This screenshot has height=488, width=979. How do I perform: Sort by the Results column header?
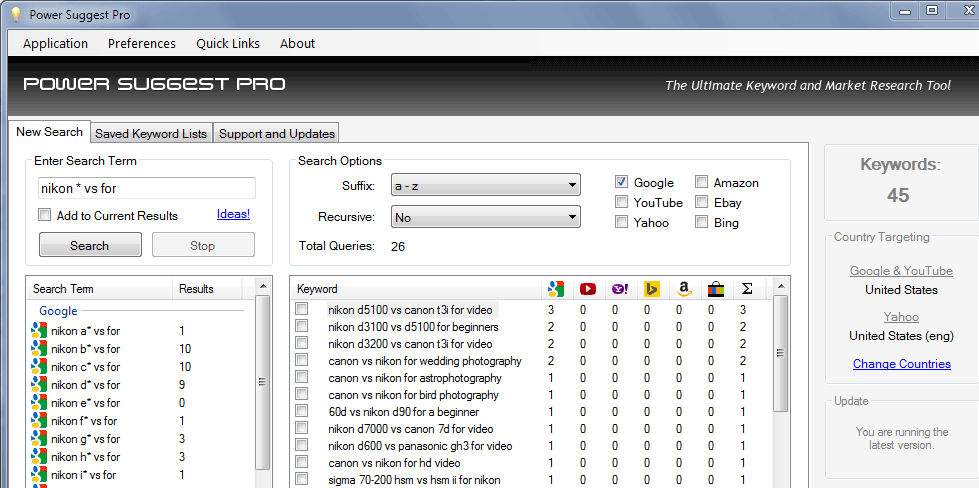click(x=207, y=289)
